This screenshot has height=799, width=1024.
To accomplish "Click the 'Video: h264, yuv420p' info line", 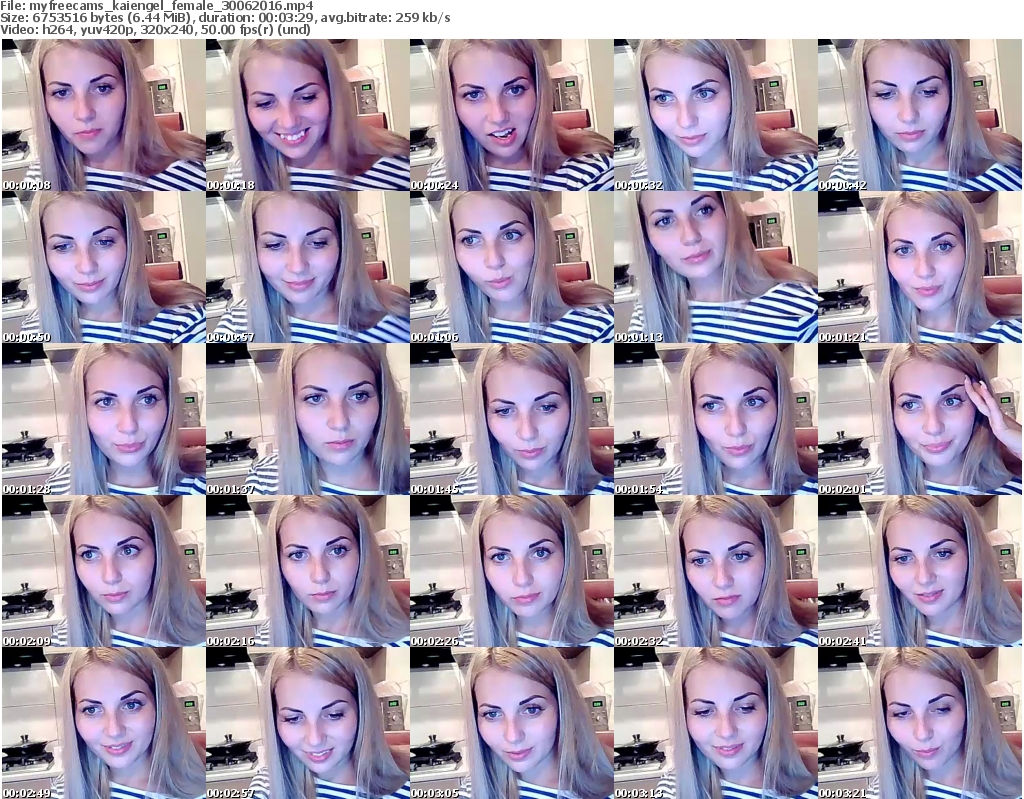I will (155, 29).
